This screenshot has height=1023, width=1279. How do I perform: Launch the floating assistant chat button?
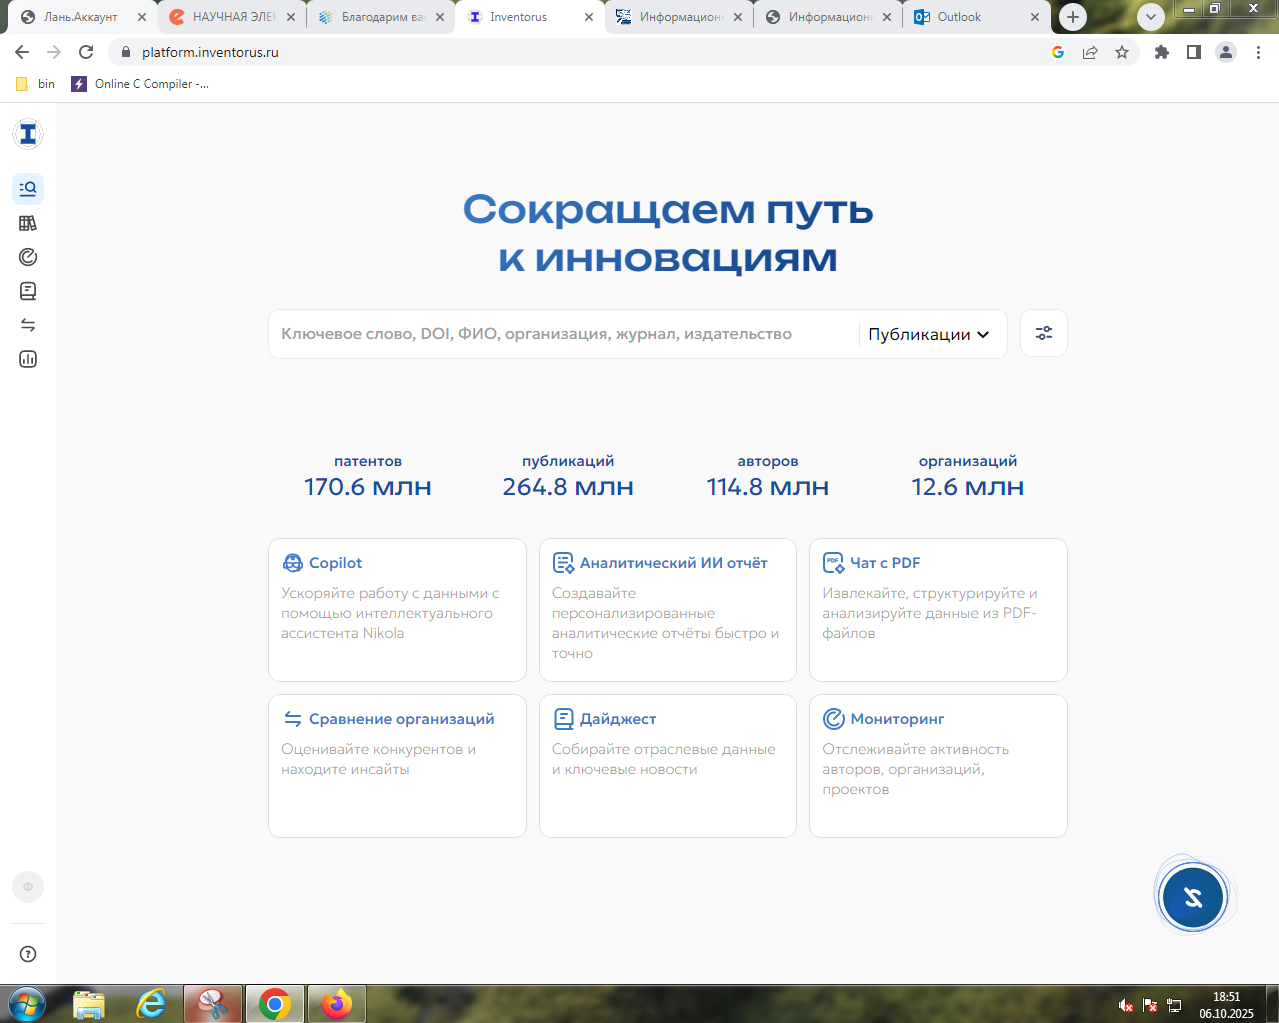pos(1193,897)
